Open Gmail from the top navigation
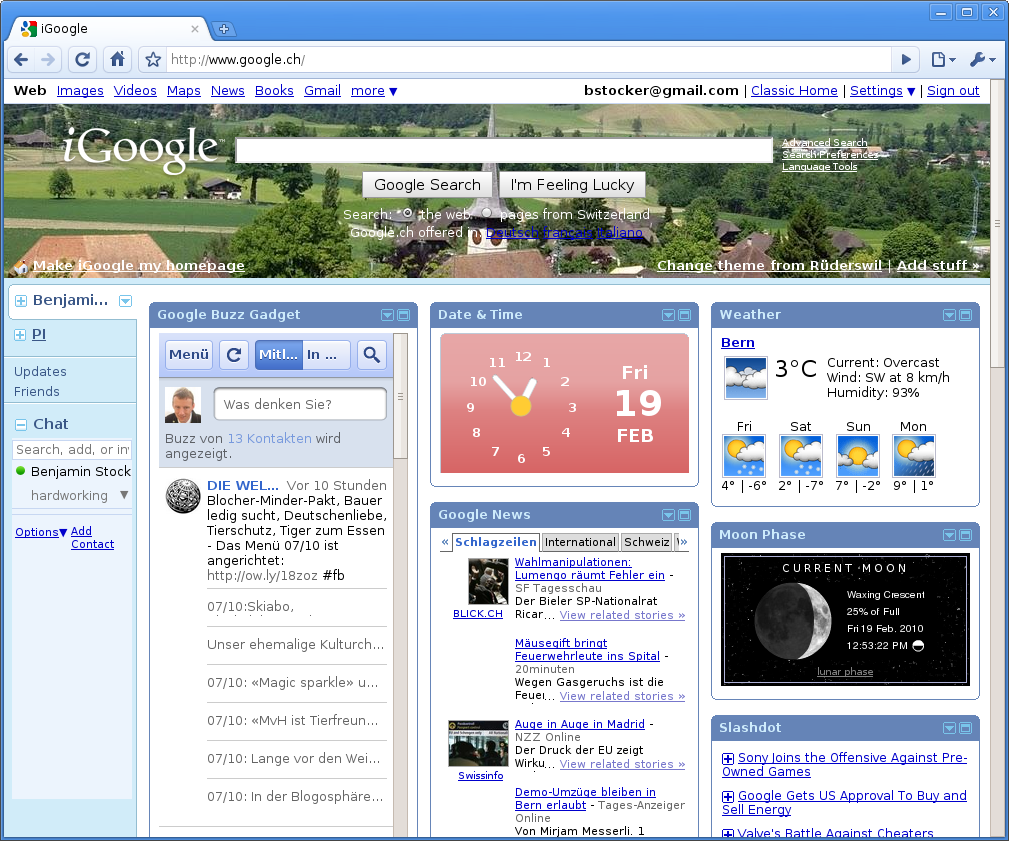 pyautogui.click(x=322, y=91)
